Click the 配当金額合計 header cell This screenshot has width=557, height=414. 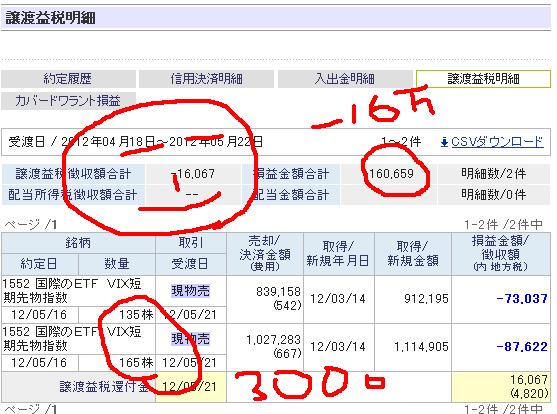[x=291, y=194]
